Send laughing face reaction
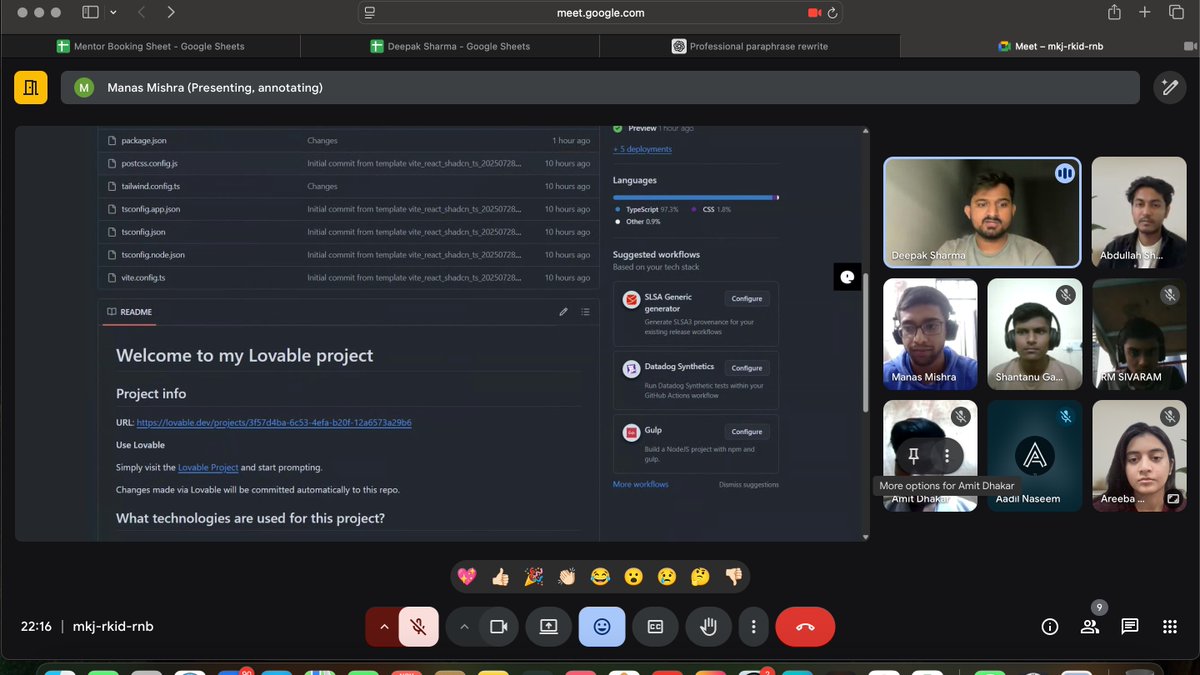 pos(600,576)
